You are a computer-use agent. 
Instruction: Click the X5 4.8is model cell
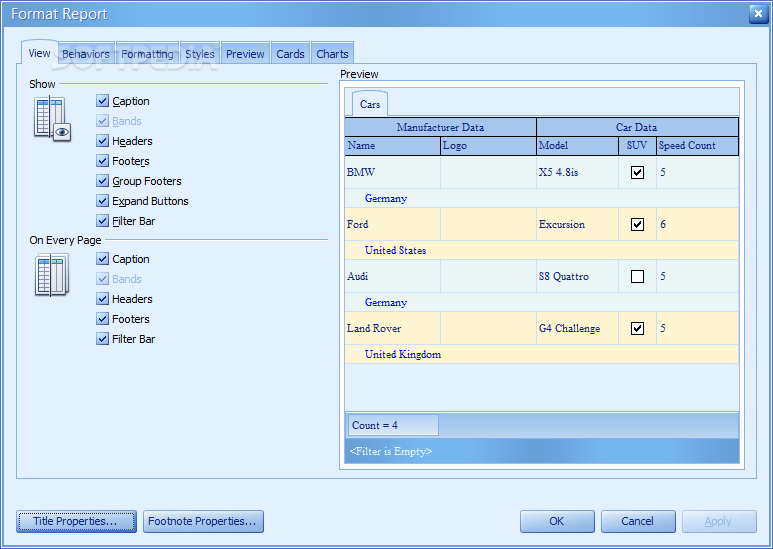(577, 172)
